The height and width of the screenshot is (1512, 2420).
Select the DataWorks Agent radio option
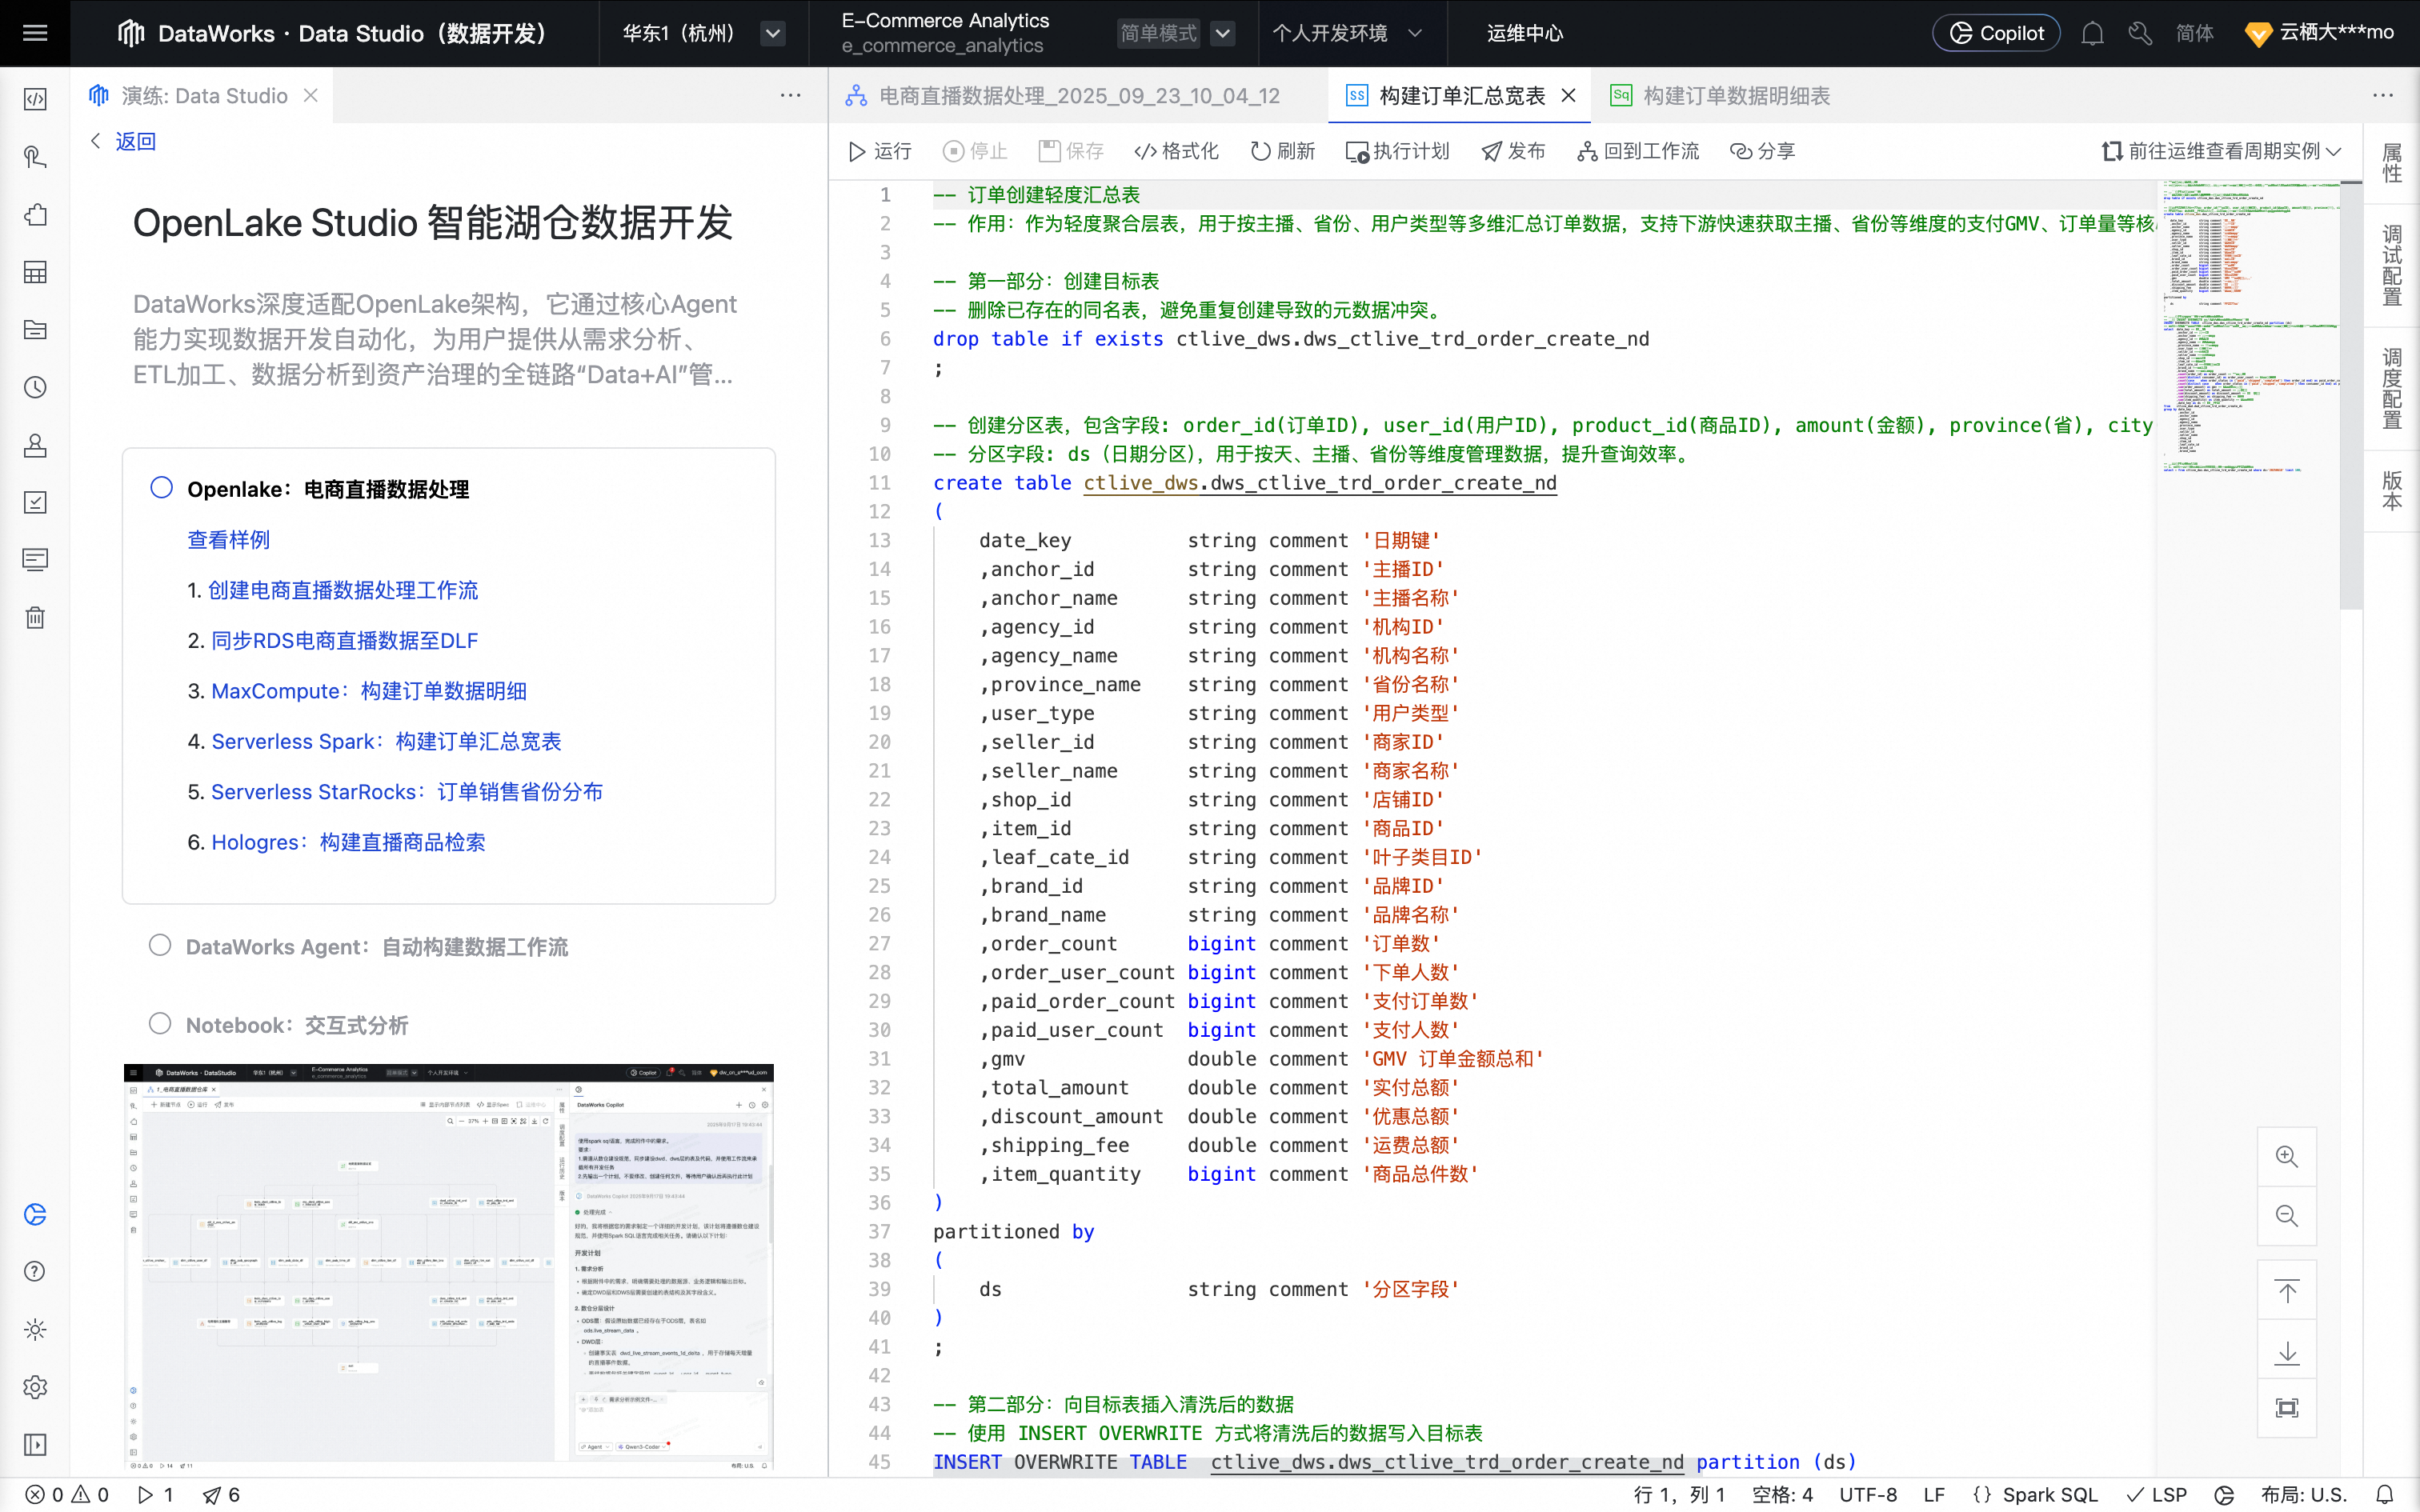click(x=160, y=945)
